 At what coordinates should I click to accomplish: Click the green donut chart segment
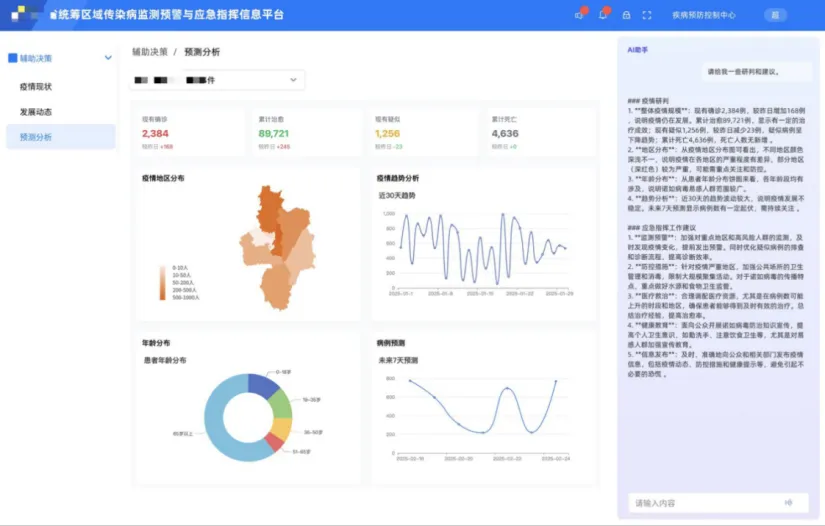[x=280, y=405]
